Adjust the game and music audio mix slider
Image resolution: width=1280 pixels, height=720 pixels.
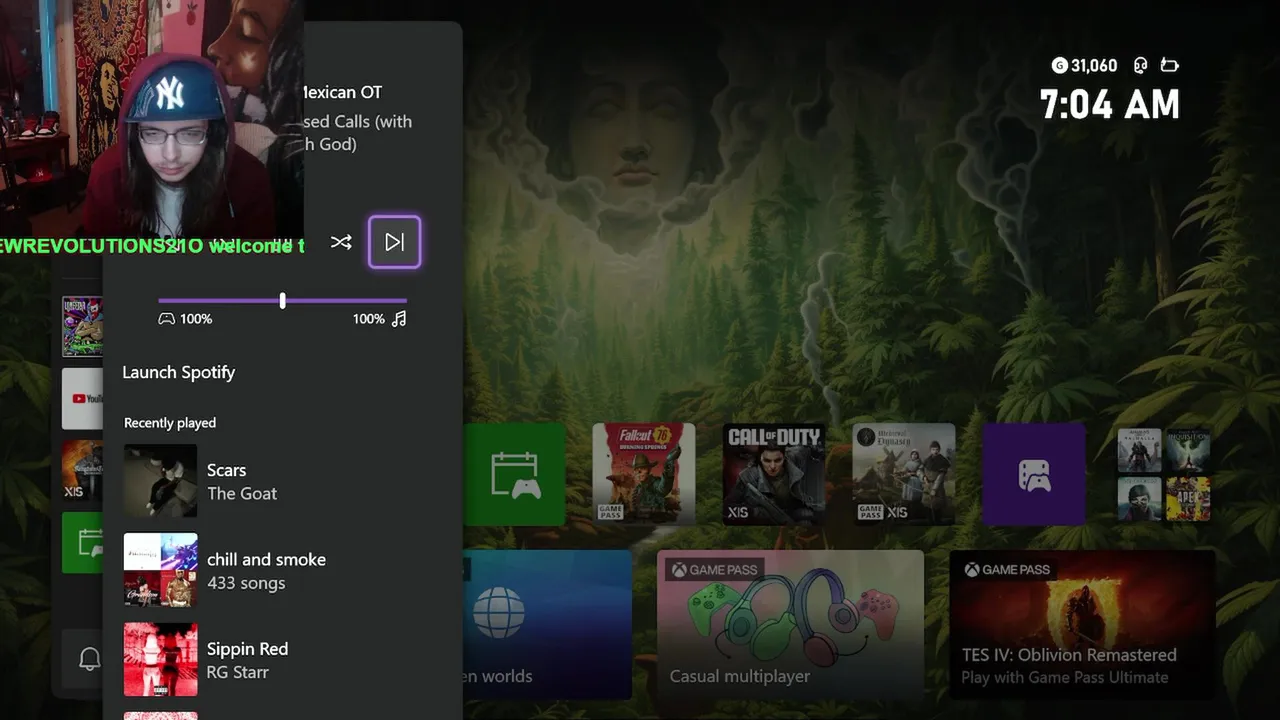[282, 300]
